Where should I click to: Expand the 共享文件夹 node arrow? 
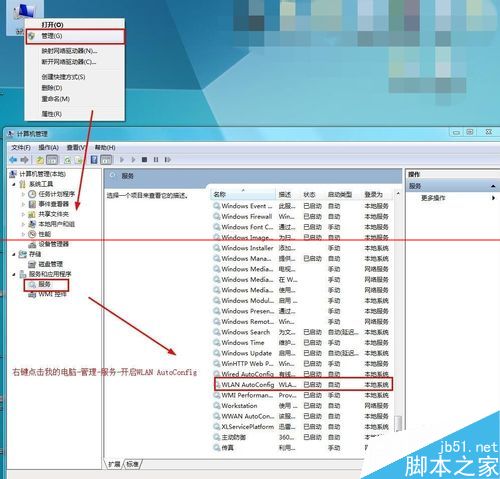[x=23, y=214]
